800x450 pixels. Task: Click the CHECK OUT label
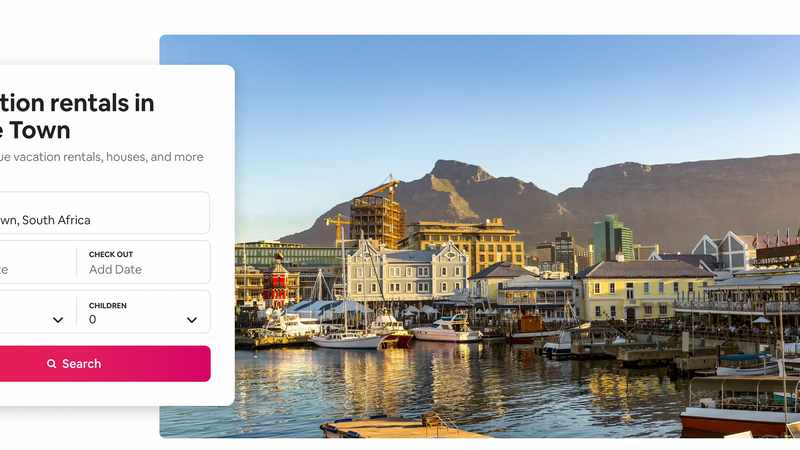(110, 254)
